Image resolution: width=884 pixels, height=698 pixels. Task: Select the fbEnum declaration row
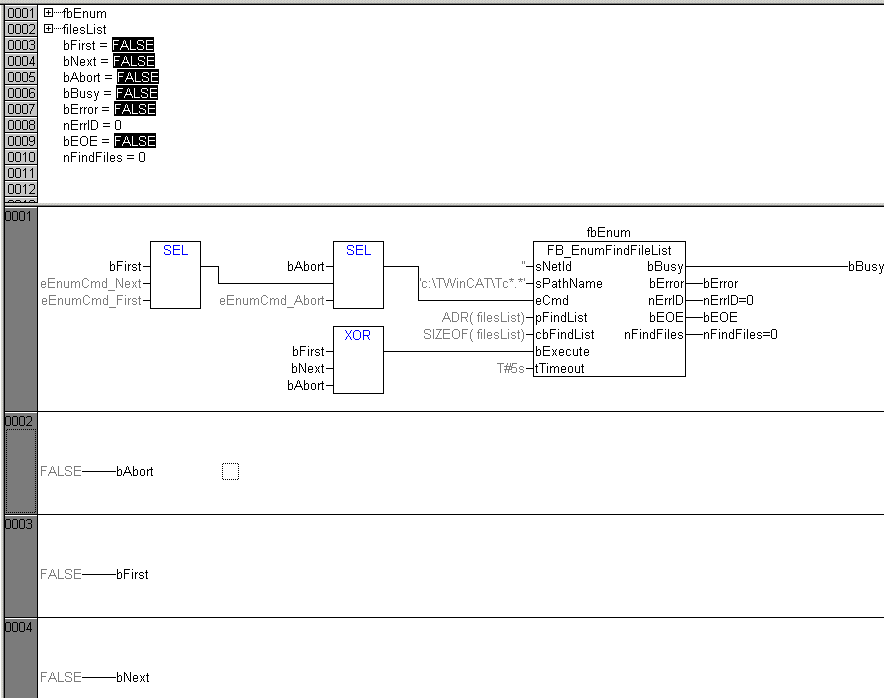pyautogui.click(x=84, y=13)
